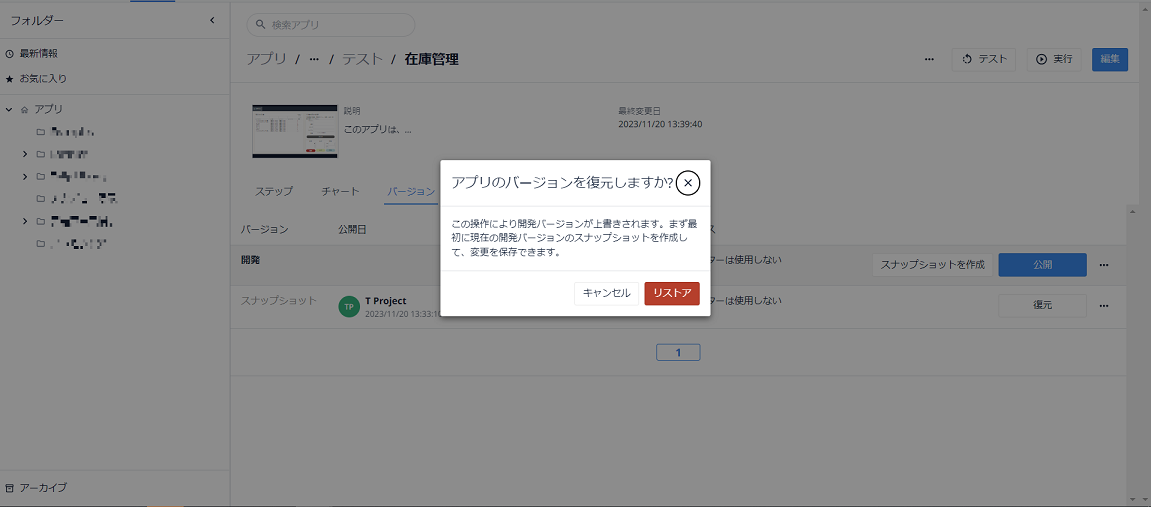Click the 最終変更日 date 2023/11/20 13:39:40
This screenshot has height=507, width=1151.
click(x=661, y=124)
